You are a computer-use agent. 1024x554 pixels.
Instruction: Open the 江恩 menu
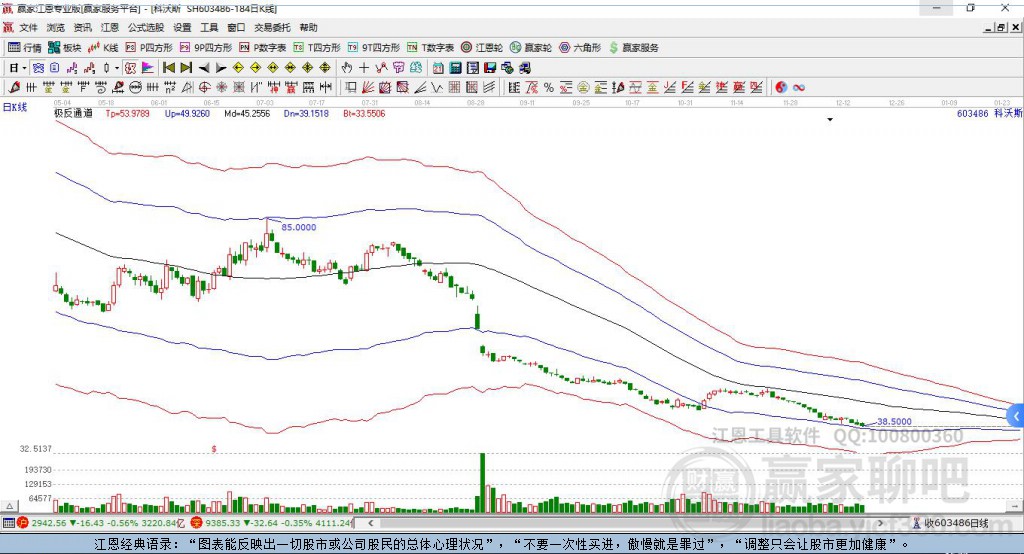110,27
